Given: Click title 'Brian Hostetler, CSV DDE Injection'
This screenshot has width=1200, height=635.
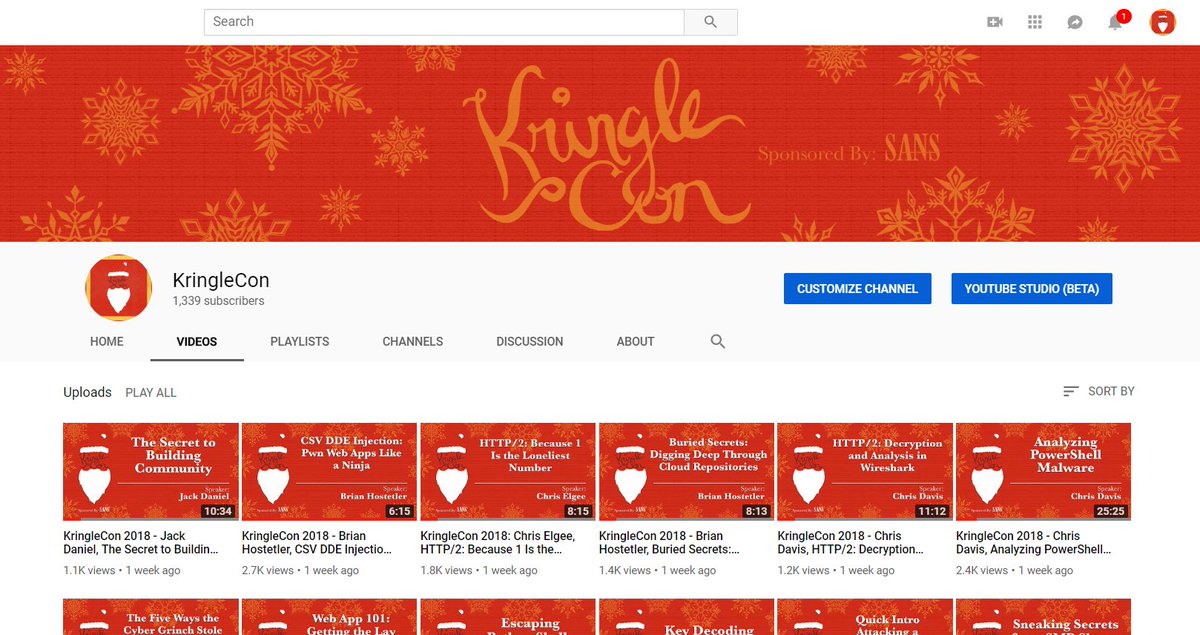Looking at the screenshot, I should 319,543.
